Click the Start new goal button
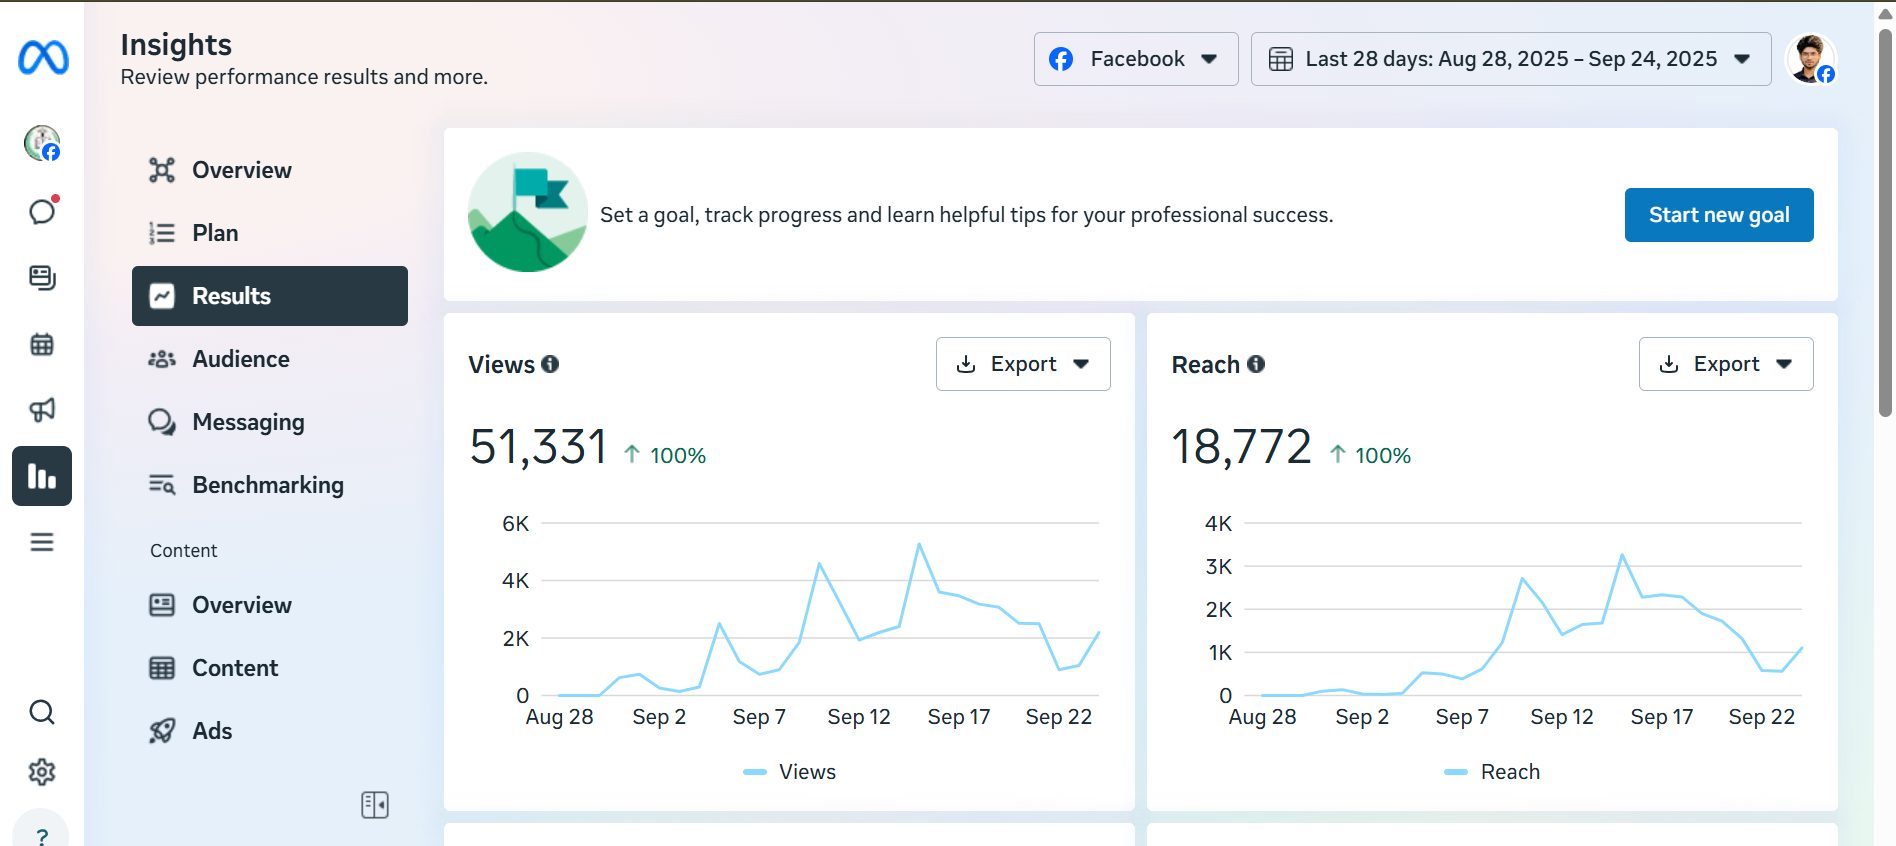Viewport: 1896px width, 846px height. coord(1718,215)
